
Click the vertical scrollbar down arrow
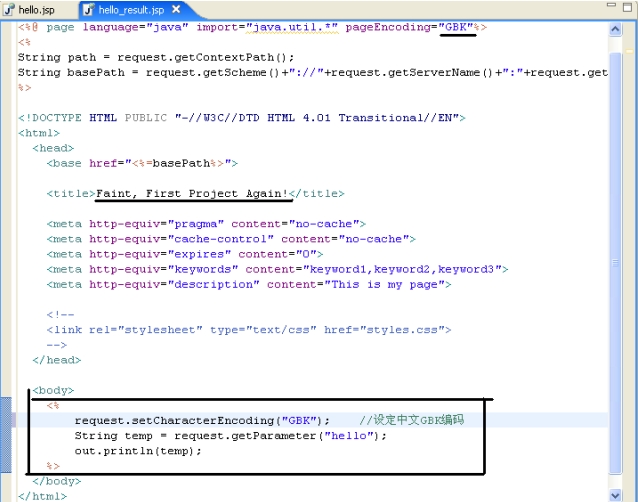pos(615,495)
